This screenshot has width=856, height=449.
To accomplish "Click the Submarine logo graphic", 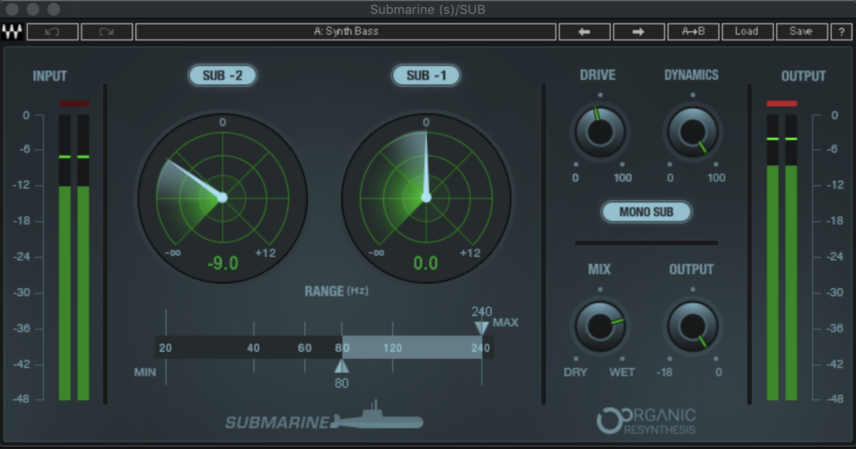I will (324, 416).
